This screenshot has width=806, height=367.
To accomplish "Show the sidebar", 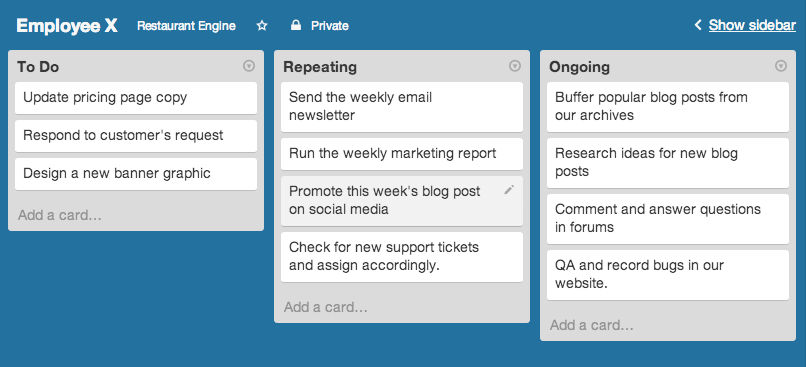I will click(x=752, y=25).
